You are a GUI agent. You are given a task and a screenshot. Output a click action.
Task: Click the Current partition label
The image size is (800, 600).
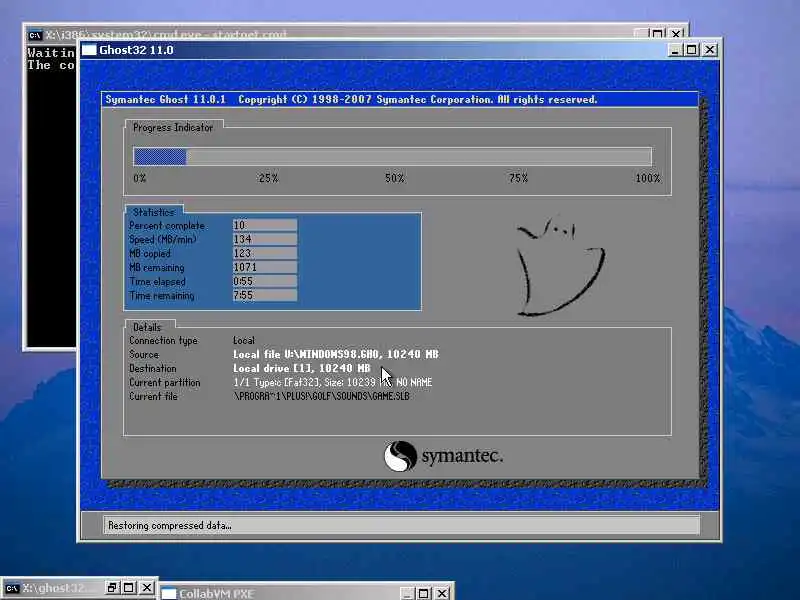coord(165,382)
